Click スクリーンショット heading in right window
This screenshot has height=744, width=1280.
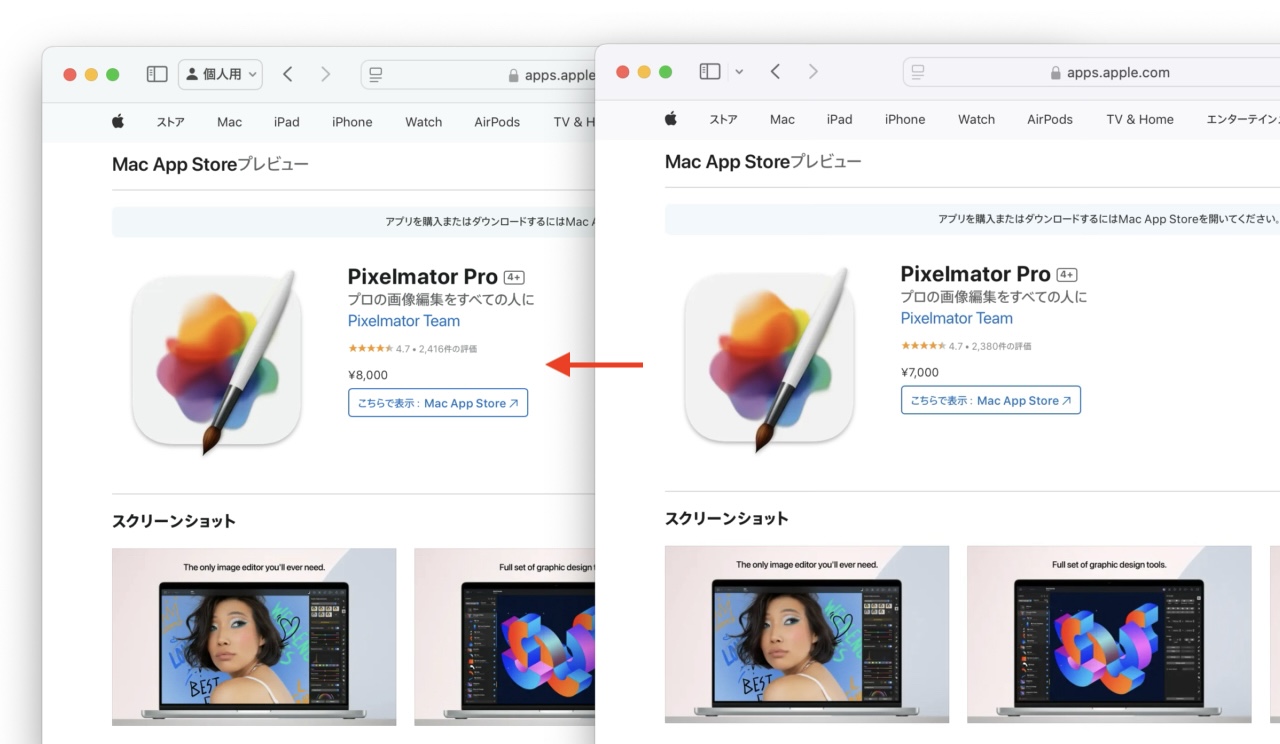click(x=727, y=518)
